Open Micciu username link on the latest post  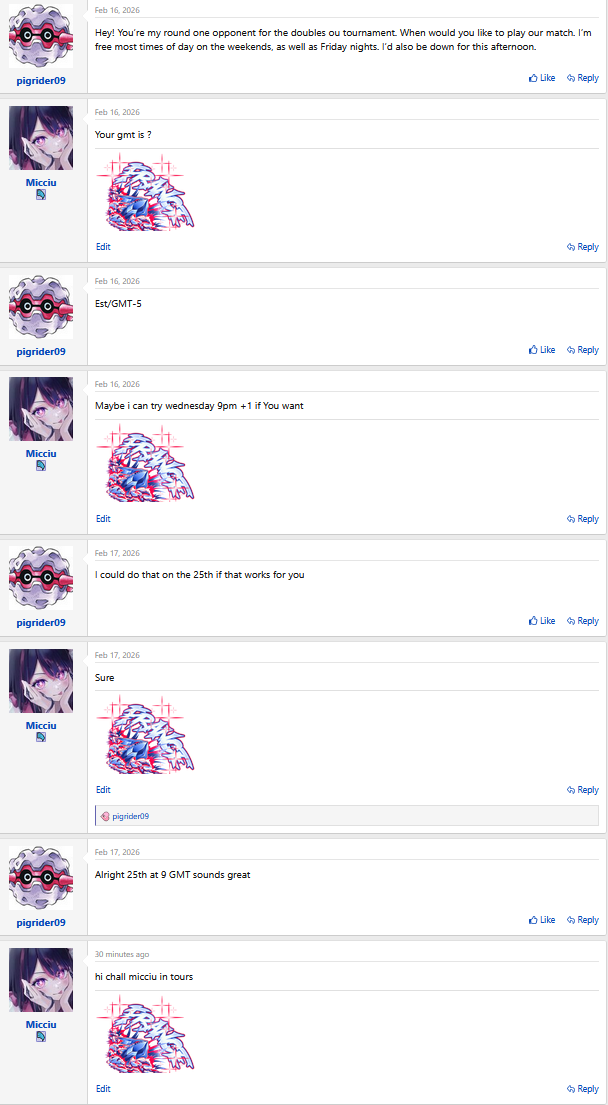click(x=41, y=1025)
